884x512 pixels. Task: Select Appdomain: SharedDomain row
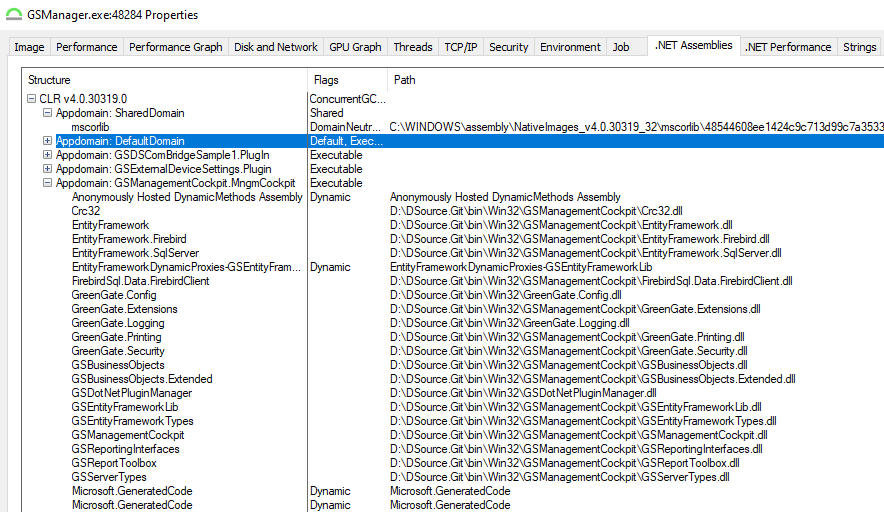coord(120,113)
